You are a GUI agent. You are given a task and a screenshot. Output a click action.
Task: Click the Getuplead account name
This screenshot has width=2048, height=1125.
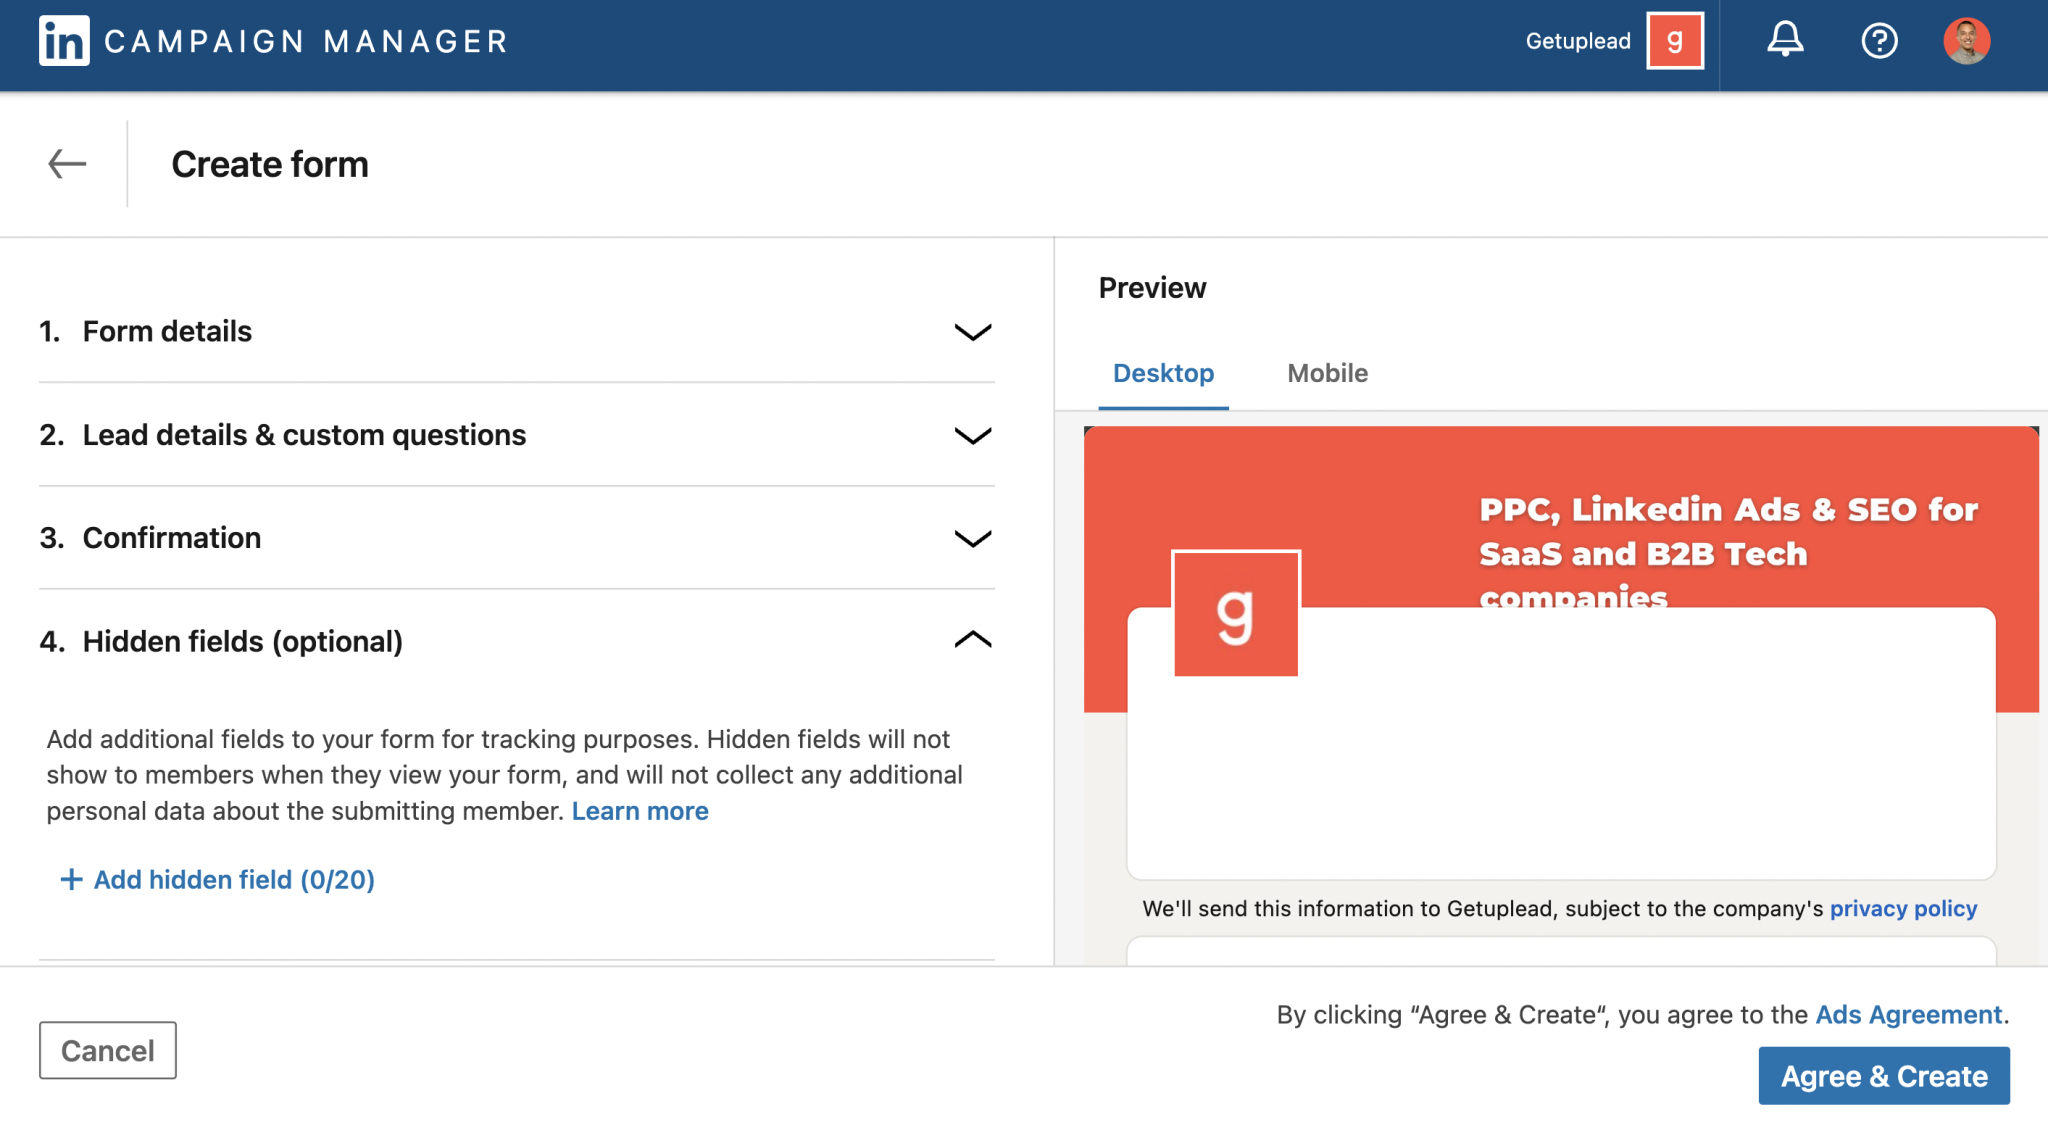(x=1578, y=41)
